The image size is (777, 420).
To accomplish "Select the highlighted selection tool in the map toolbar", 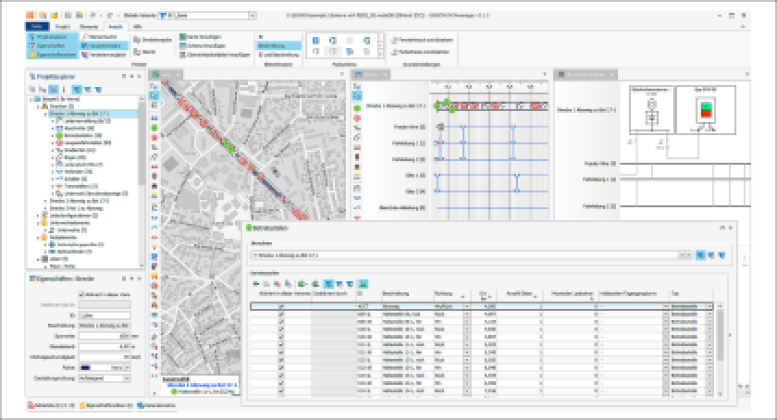I will click(154, 96).
